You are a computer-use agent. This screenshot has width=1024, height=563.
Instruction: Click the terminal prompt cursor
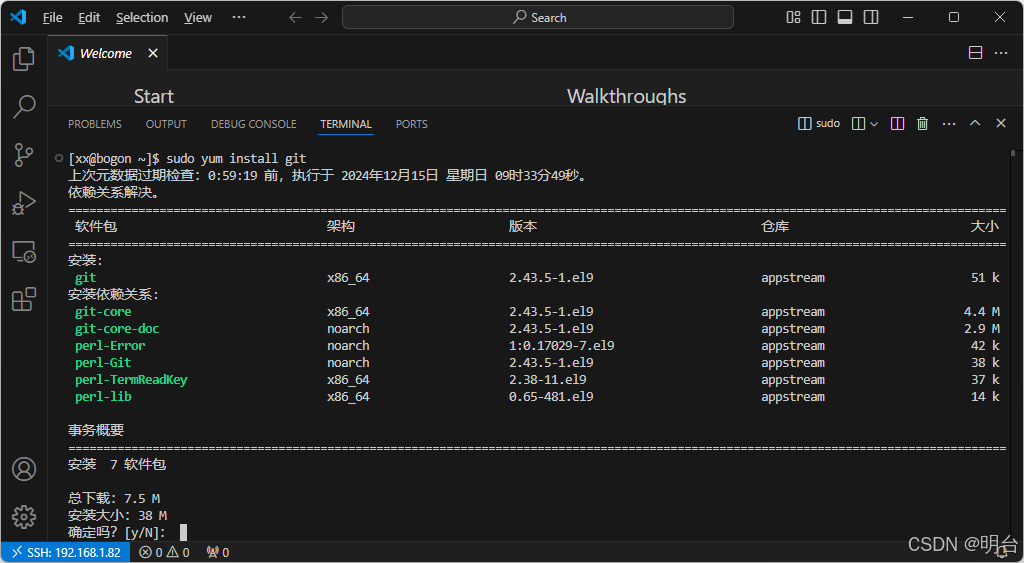pyautogui.click(x=184, y=532)
